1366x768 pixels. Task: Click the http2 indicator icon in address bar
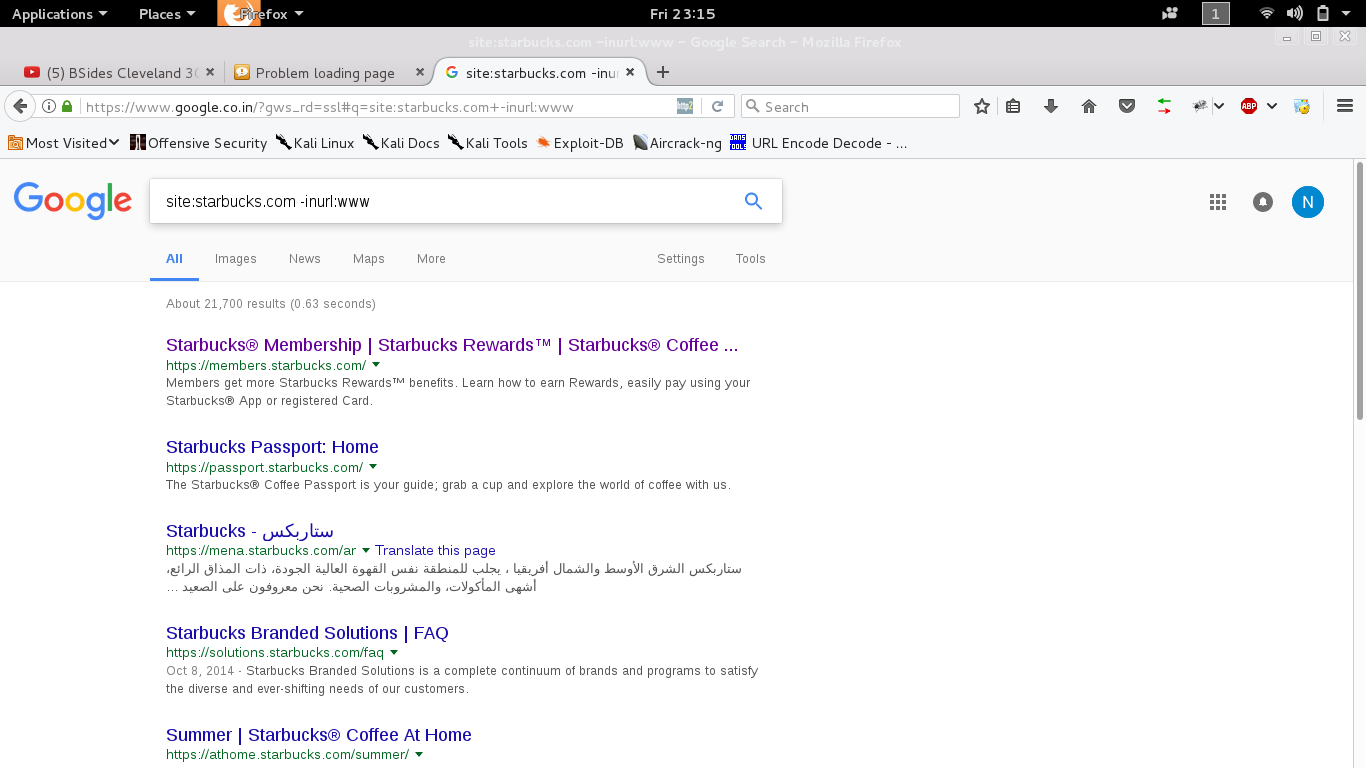tap(685, 106)
